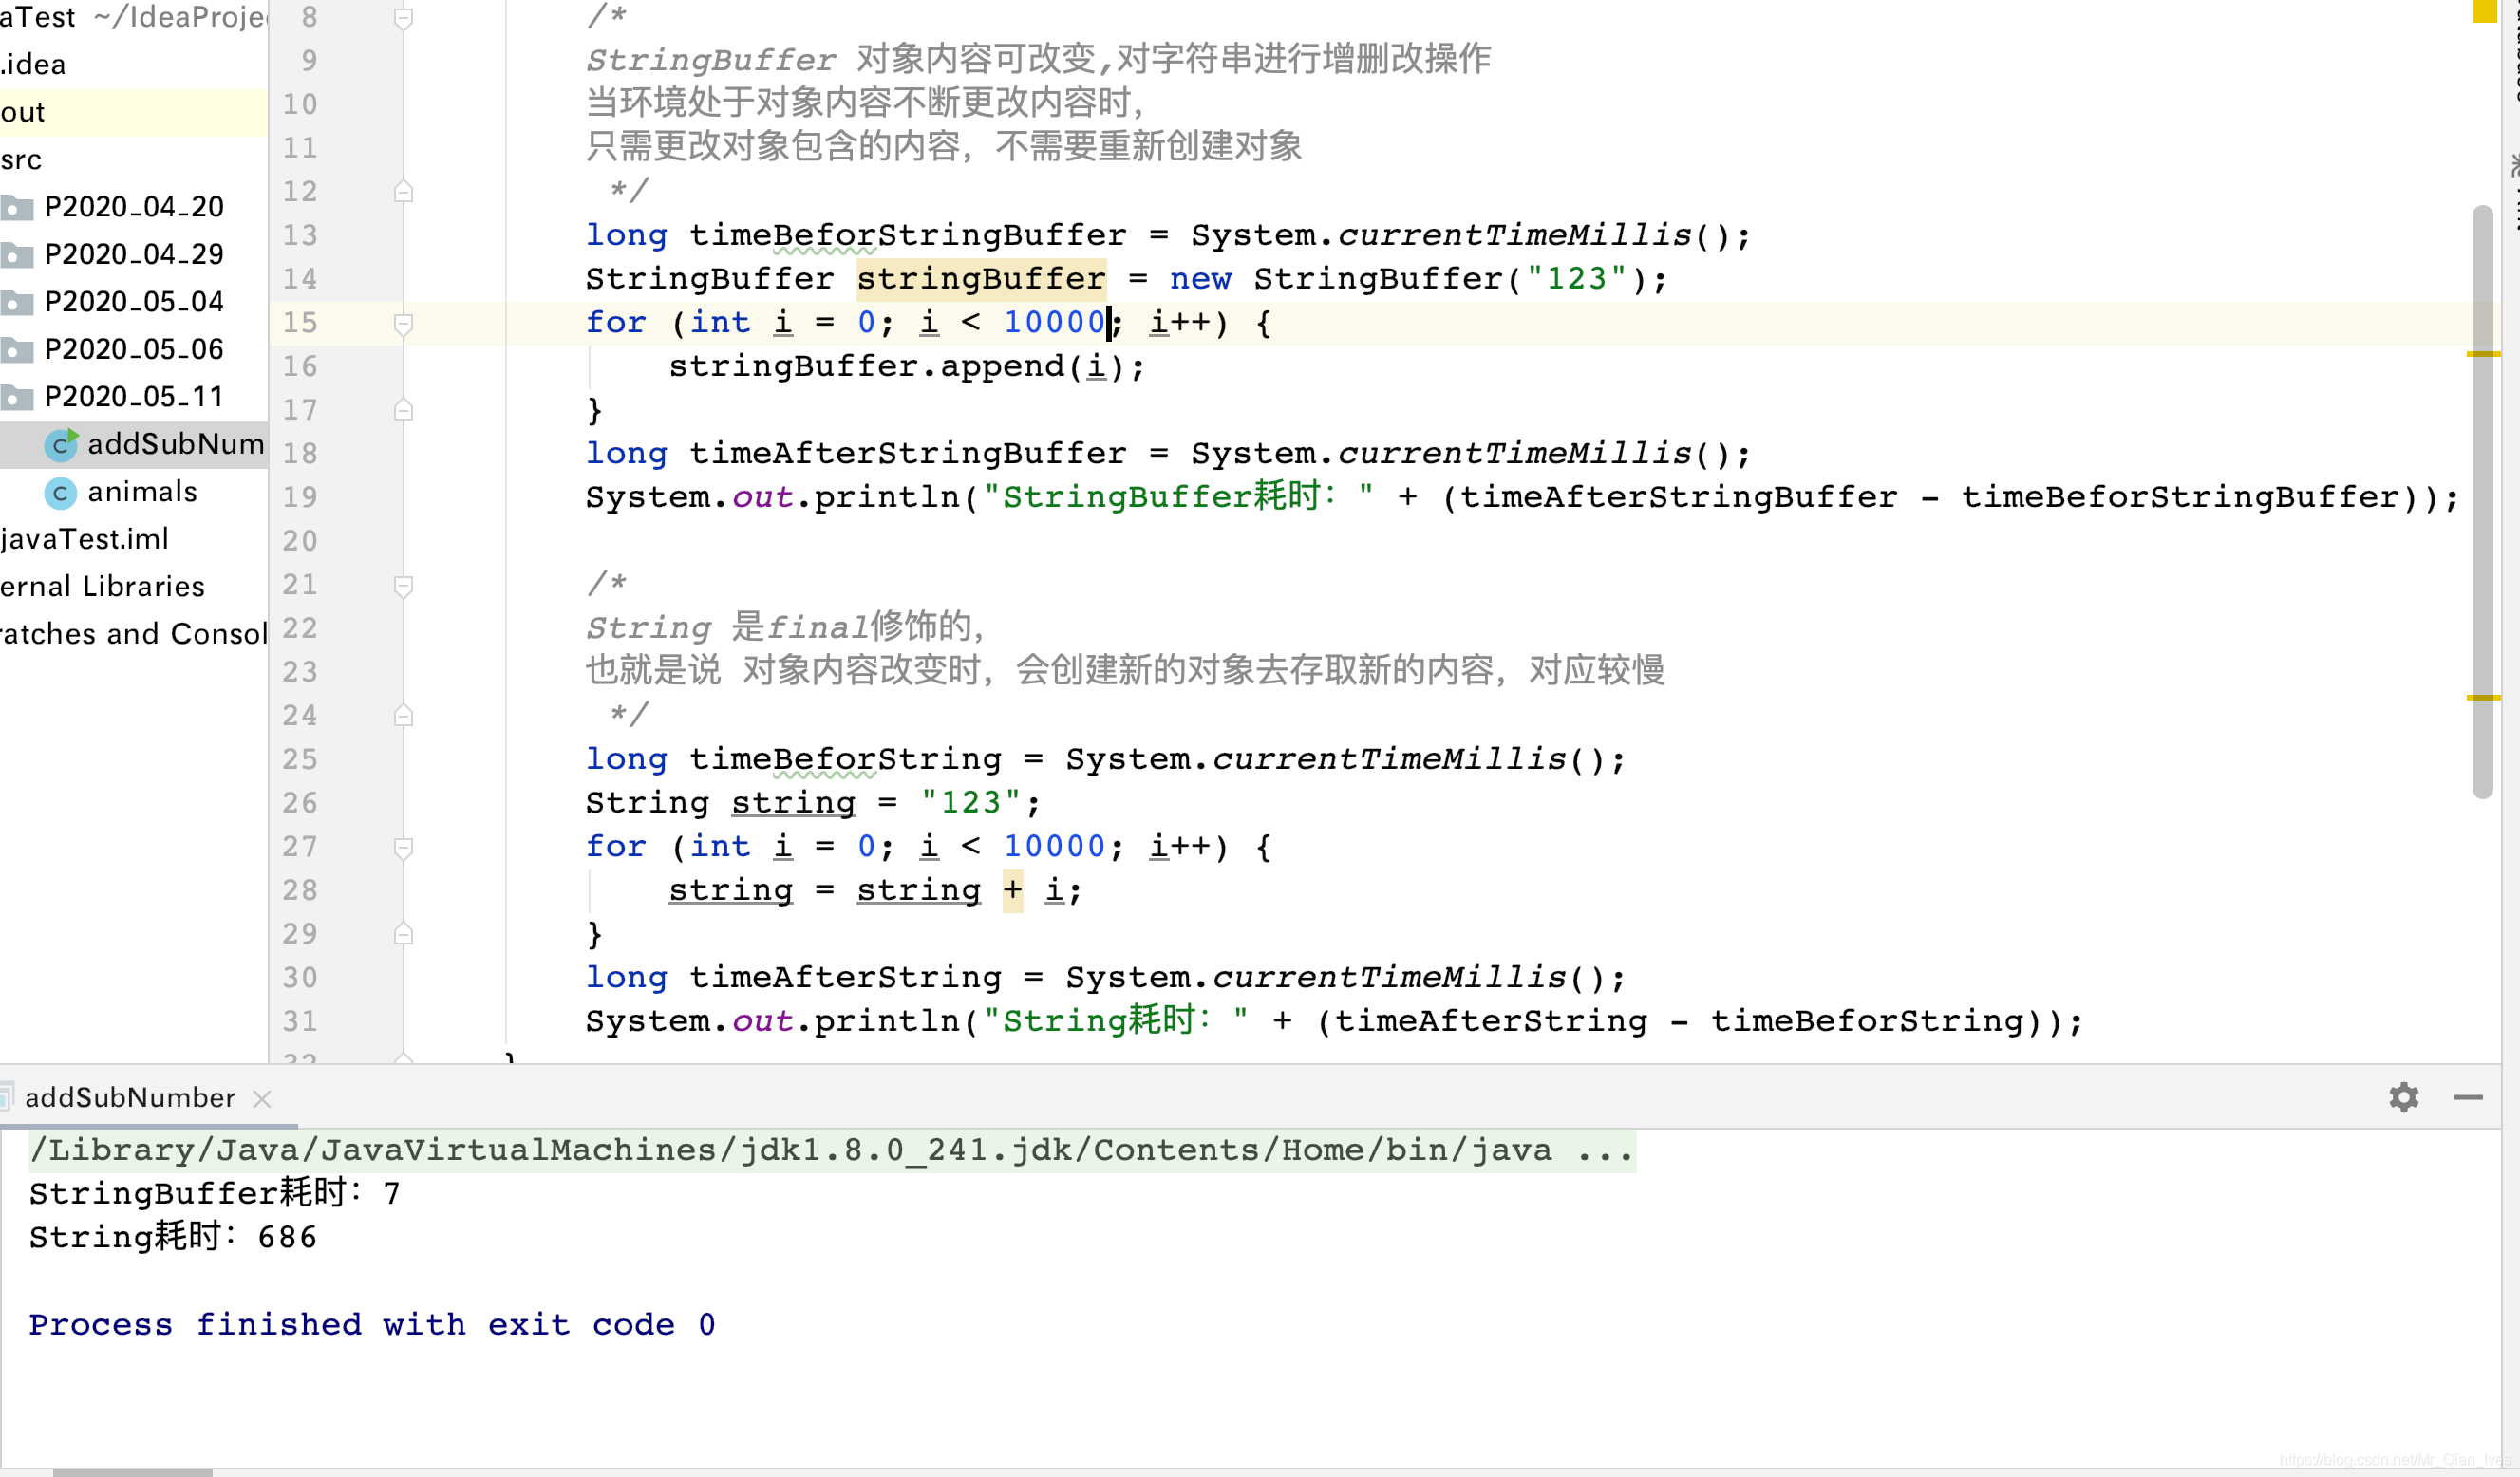This screenshot has width=2520, height=1477.
Task: Click the addSubNum class icon in project tree
Action: pos(61,444)
